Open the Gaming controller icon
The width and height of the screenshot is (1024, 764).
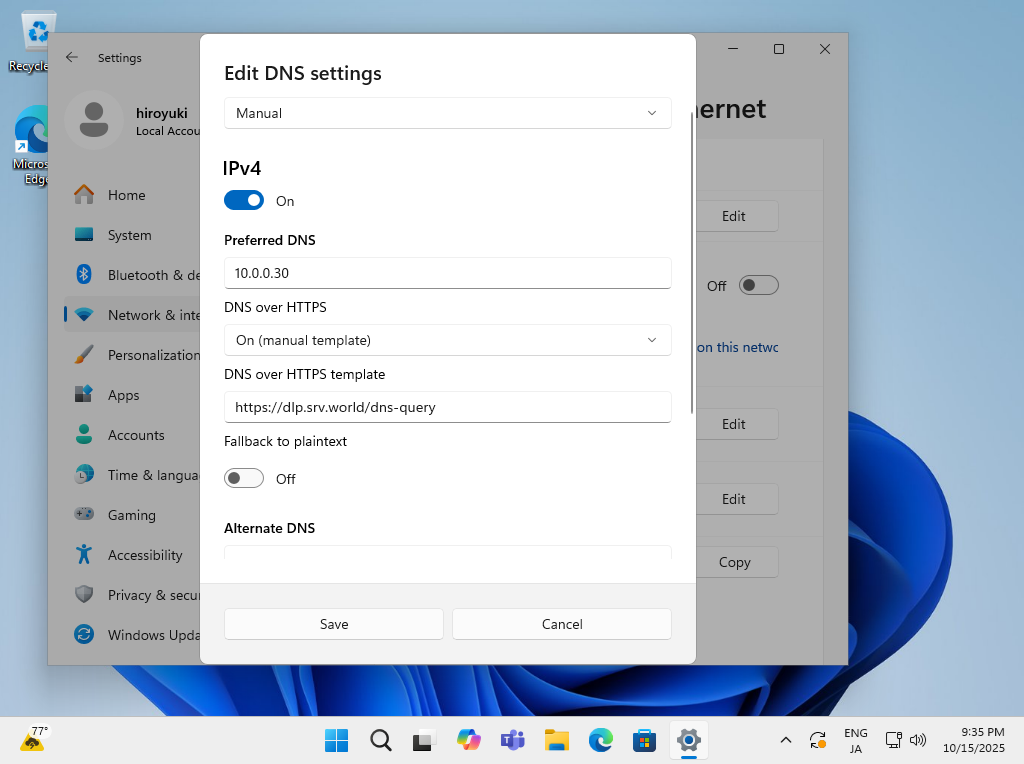point(85,515)
